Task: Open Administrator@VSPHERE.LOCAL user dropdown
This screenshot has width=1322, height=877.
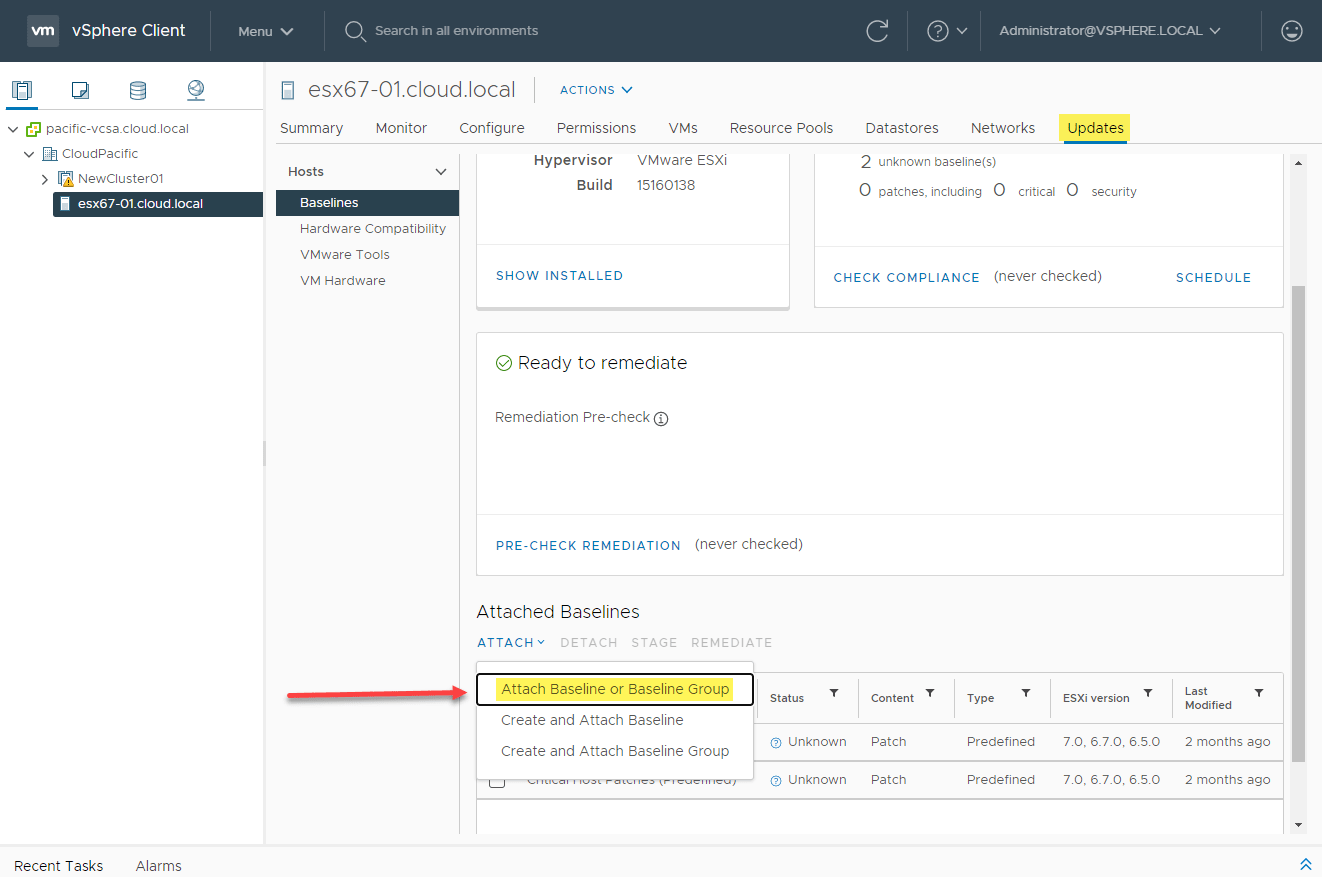Action: [1110, 31]
